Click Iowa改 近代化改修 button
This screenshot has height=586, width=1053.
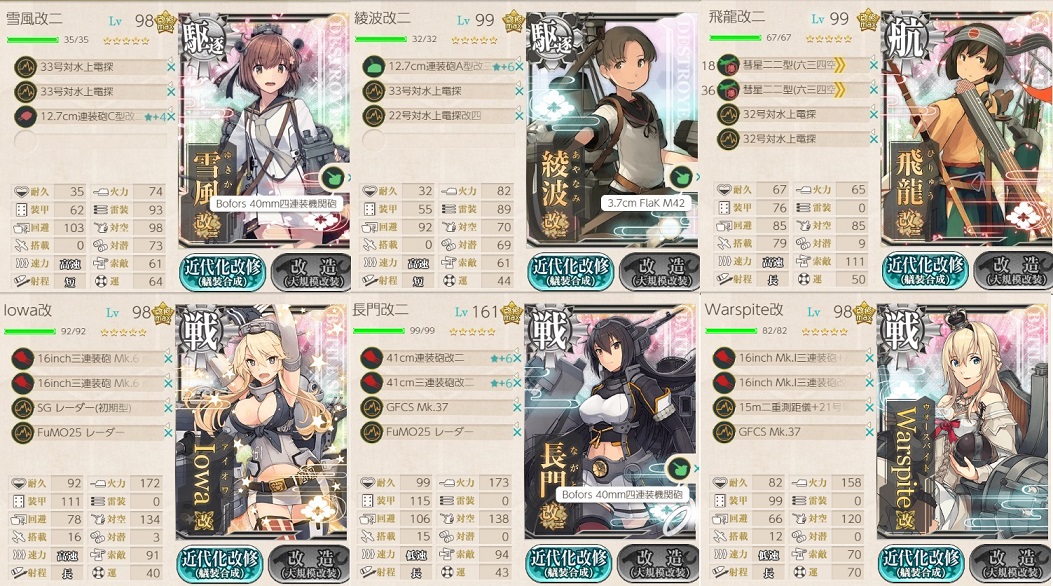pyautogui.click(x=220, y=564)
